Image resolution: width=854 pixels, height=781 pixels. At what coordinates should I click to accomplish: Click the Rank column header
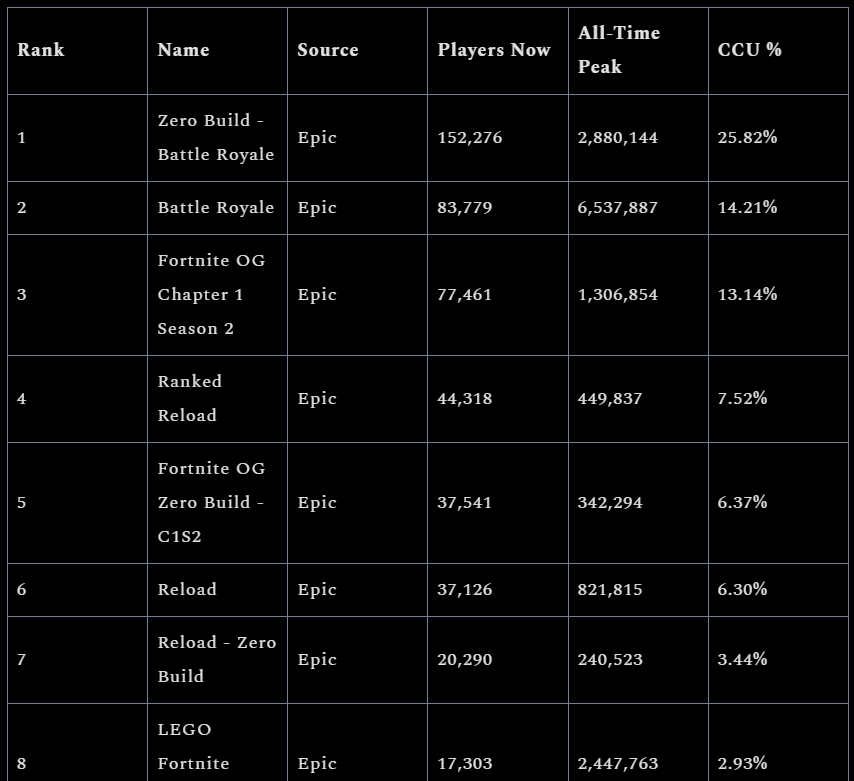coord(41,50)
